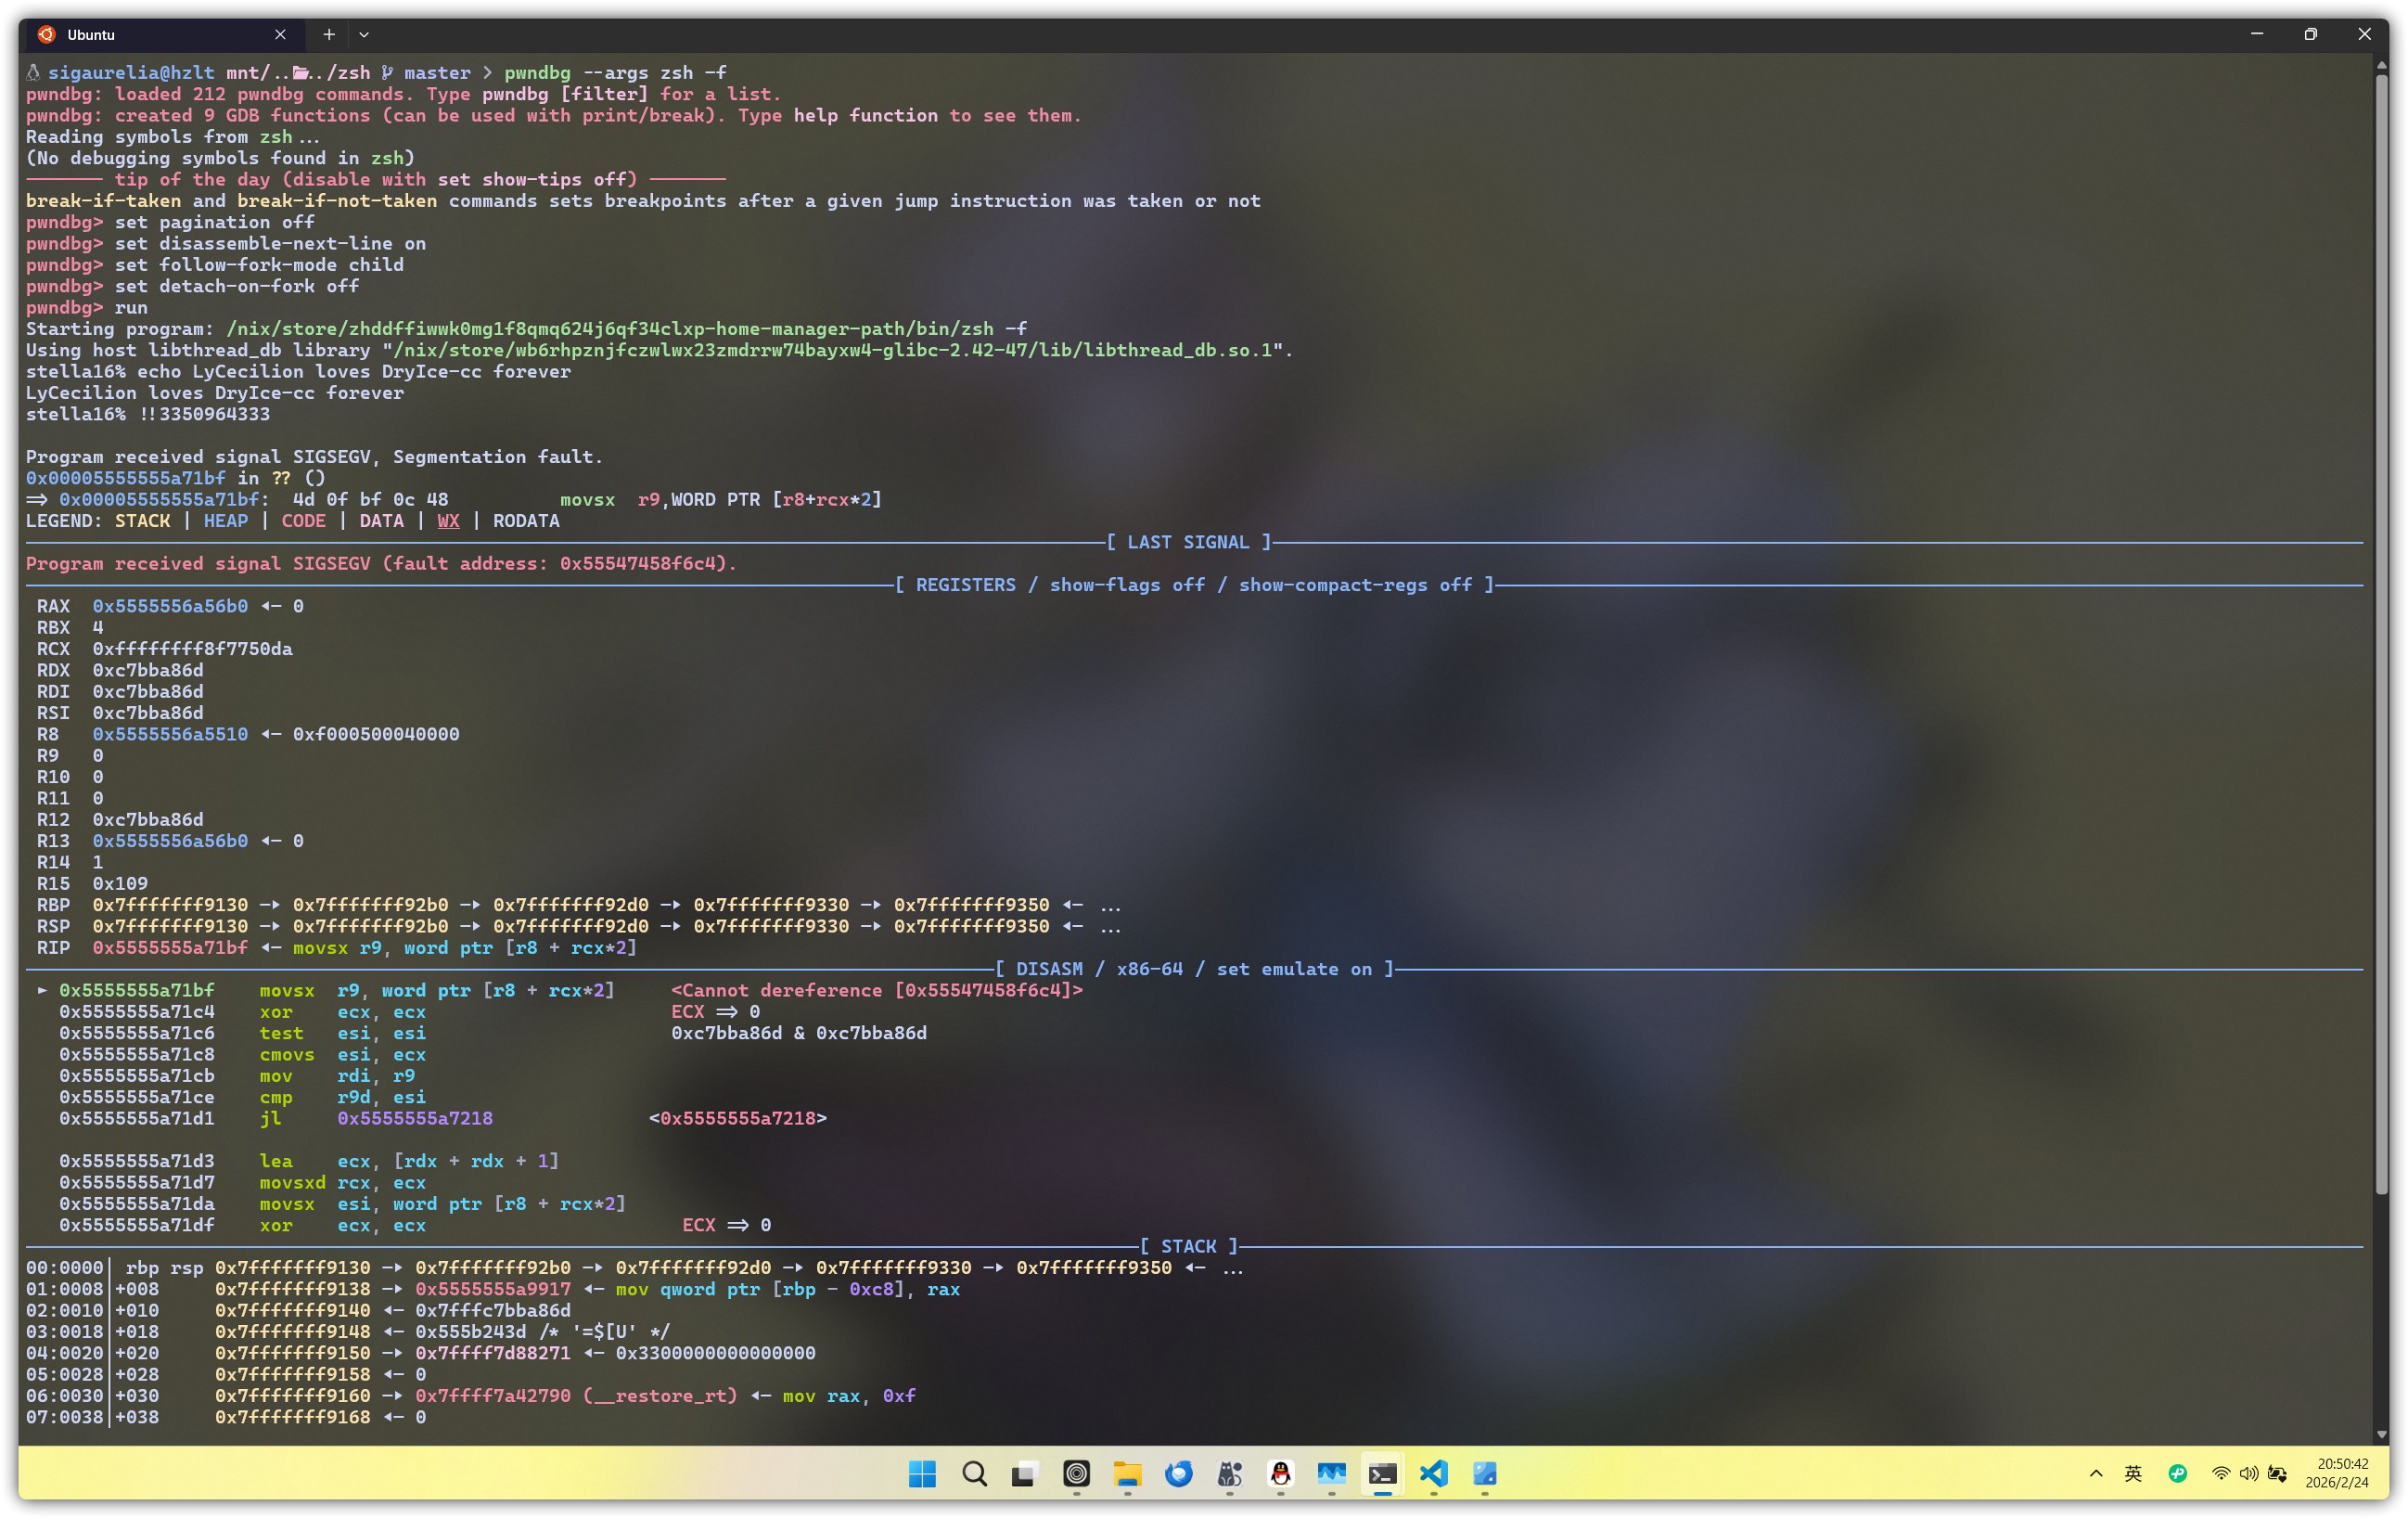Open File Explorer from the taskbar
2408x1518 pixels.
tap(1127, 1473)
